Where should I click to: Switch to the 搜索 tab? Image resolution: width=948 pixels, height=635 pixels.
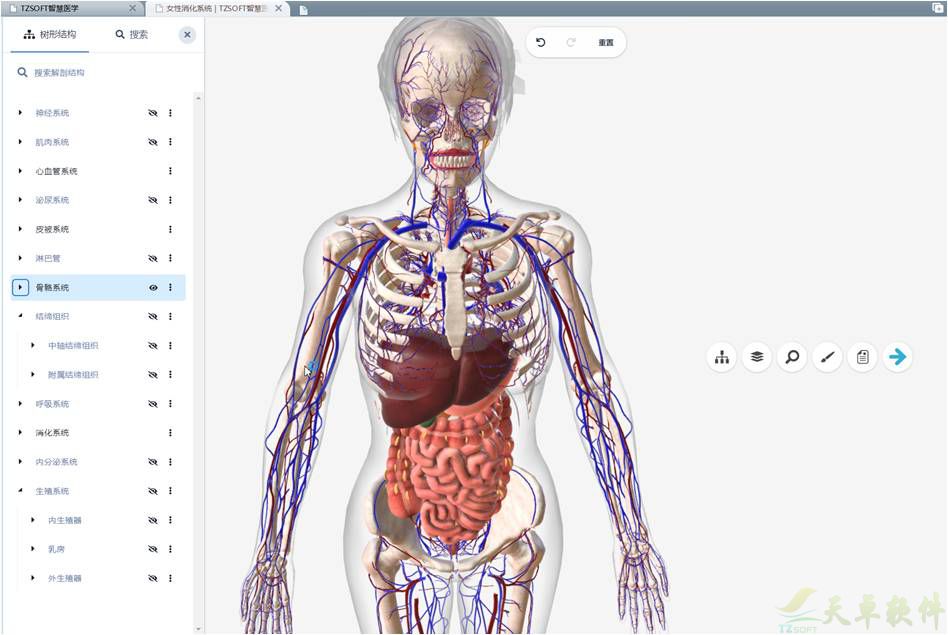[x=132, y=34]
